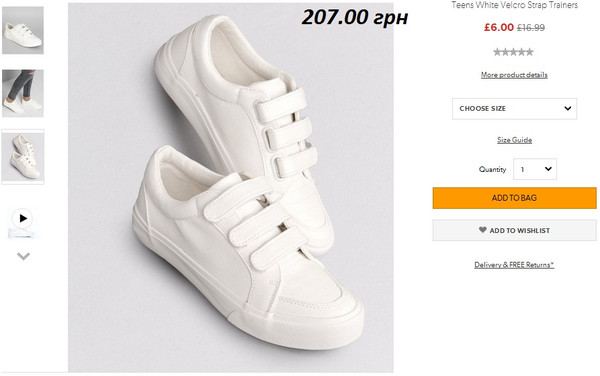Click the Choose Size arrow icon

click(567, 109)
